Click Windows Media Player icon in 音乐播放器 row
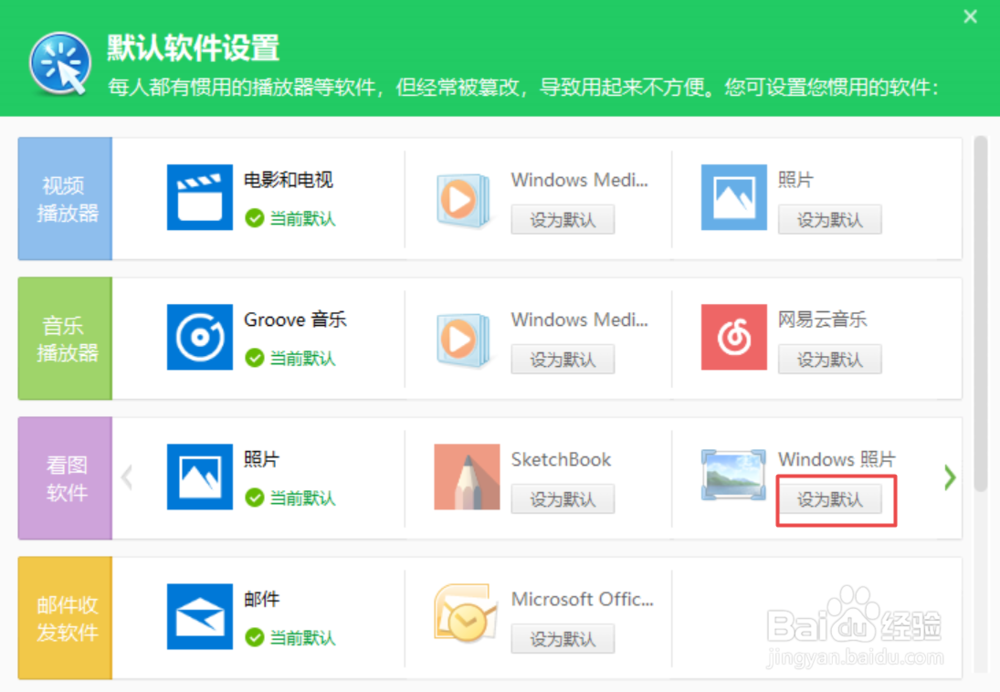The width and height of the screenshot is (1000, 692). click(x=464, y=339)
